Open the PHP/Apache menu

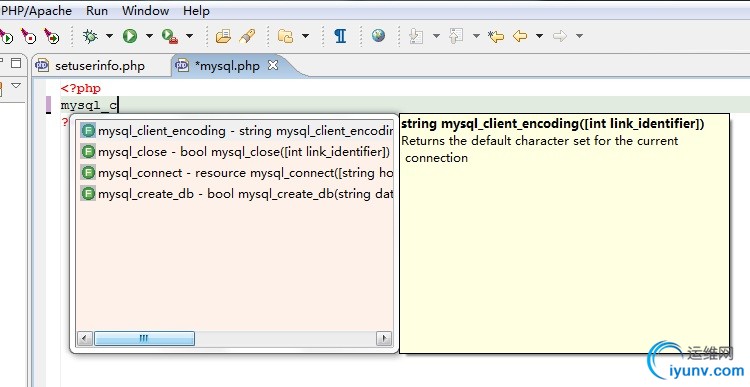[36, 11]
